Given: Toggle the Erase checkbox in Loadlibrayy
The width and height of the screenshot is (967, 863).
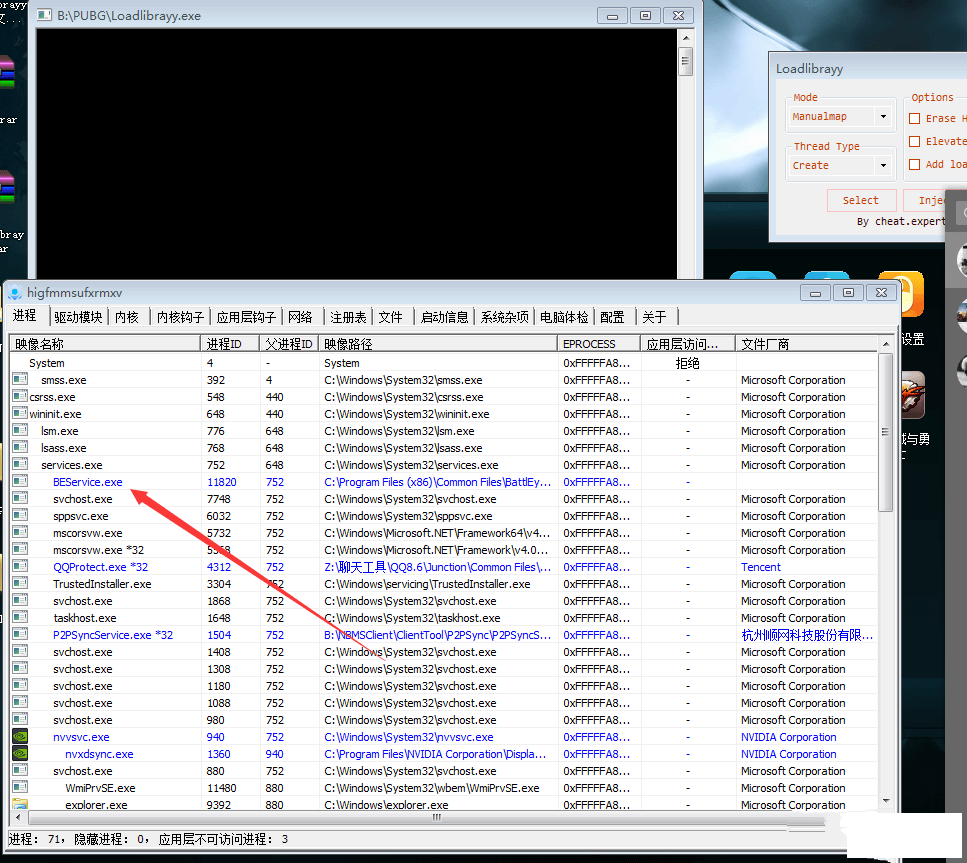Looking at the screenshot, I should (x=915, y=118).
